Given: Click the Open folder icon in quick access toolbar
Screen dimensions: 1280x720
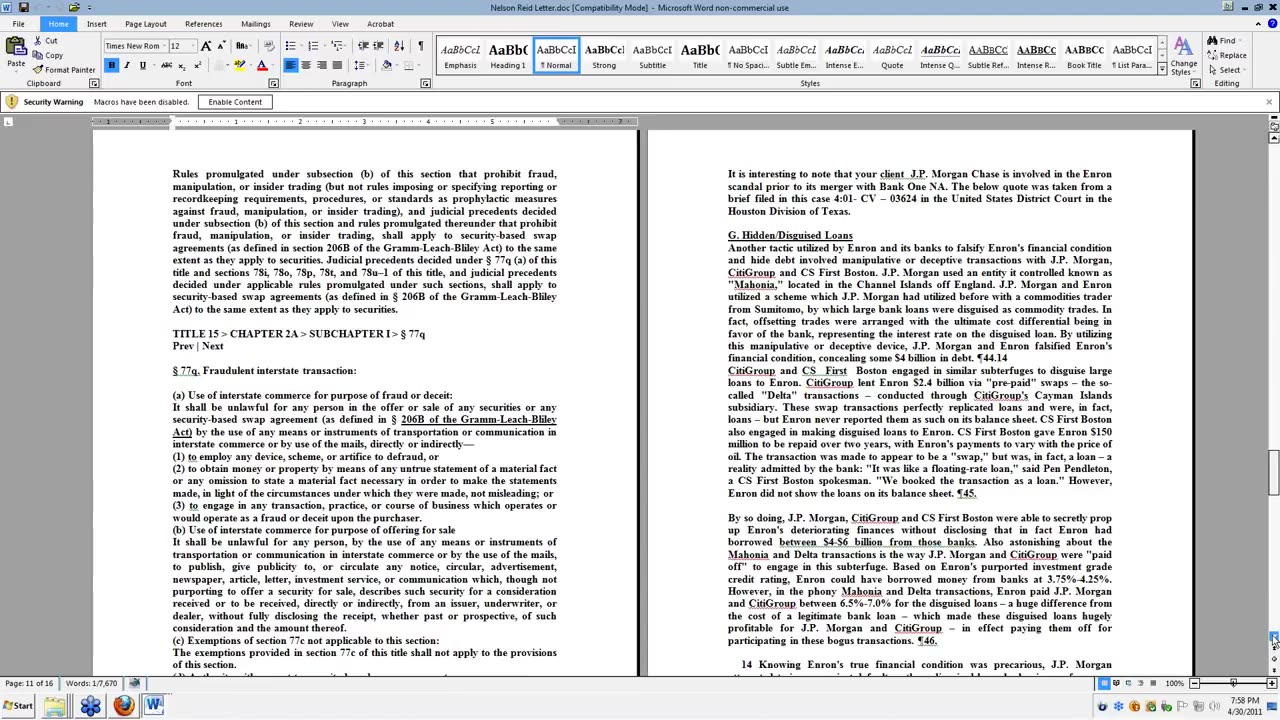Looking at the screenshot, I should coord(74,7).
